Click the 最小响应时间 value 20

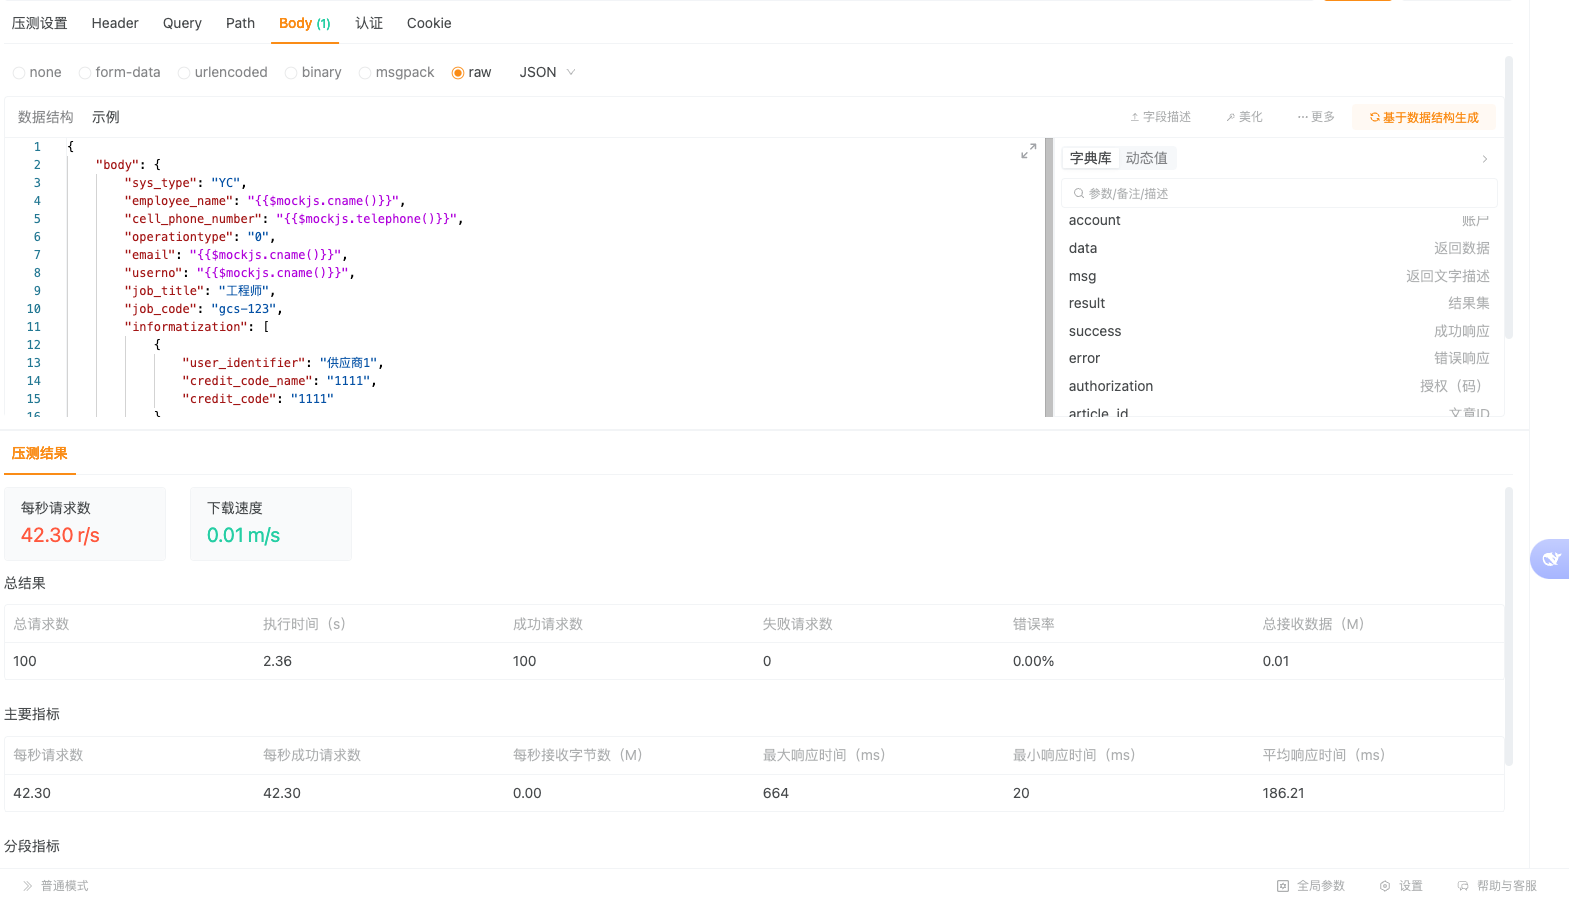(1021, 793)
